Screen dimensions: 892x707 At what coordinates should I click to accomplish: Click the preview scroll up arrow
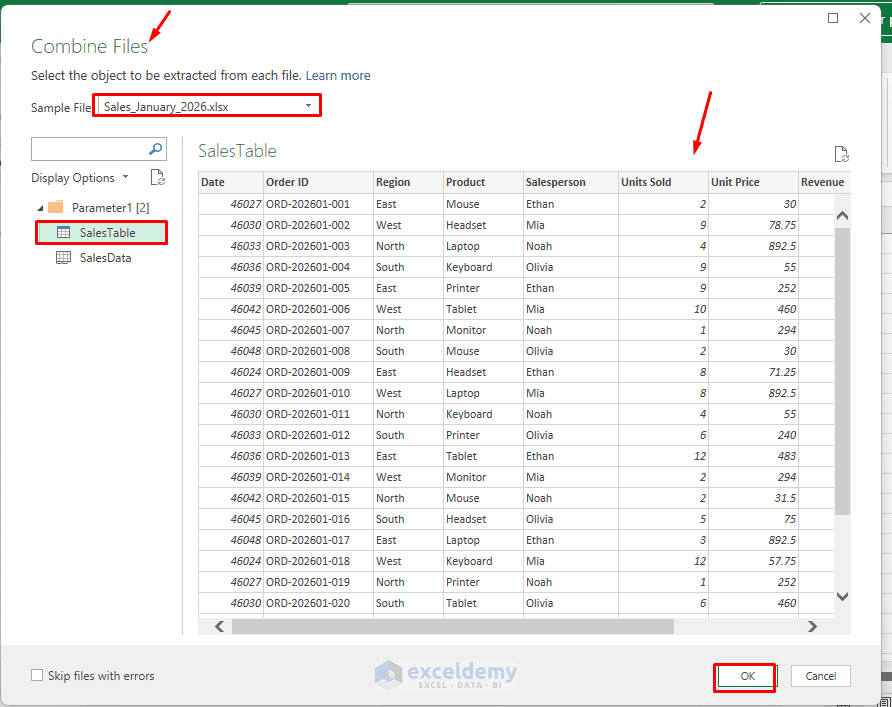click(x=843, y=216)
